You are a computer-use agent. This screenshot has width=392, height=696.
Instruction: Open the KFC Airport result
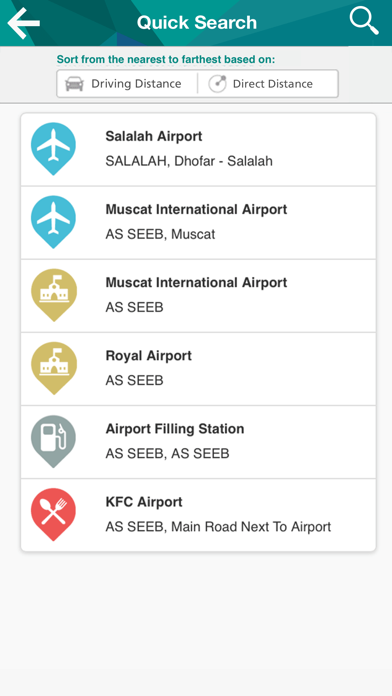(x=198, y=515)
